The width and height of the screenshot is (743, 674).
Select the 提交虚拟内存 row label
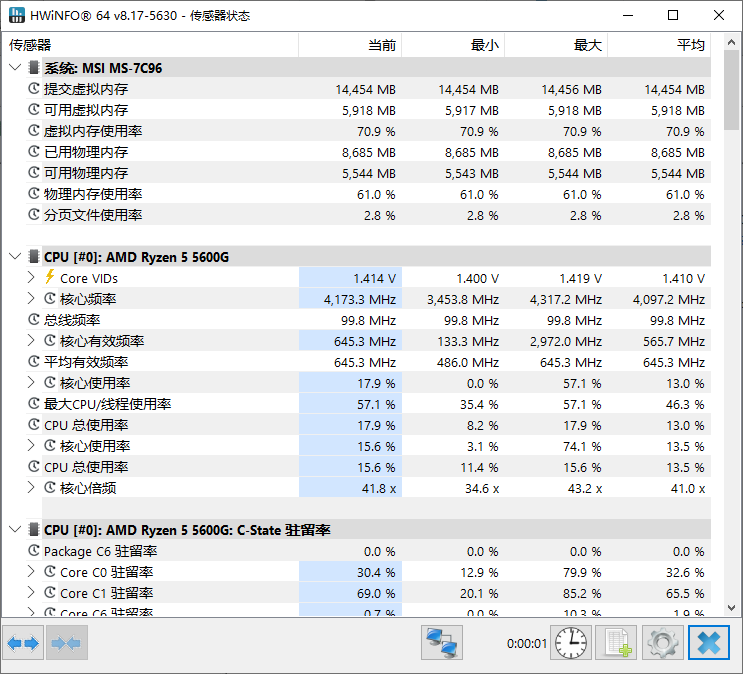[x=86, y=89]
